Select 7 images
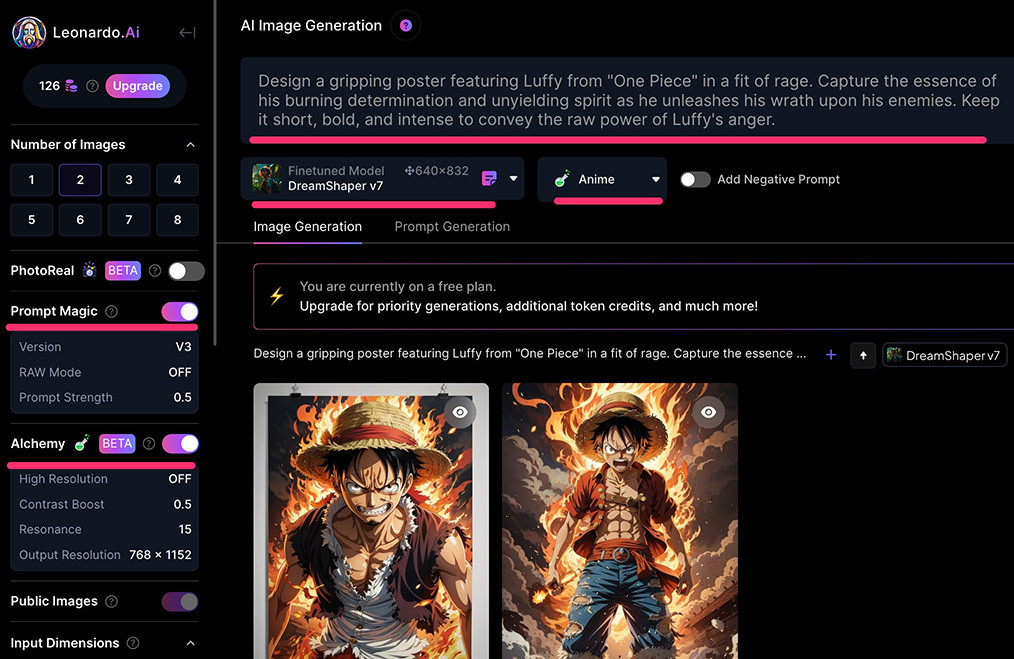 pos(129,220)
